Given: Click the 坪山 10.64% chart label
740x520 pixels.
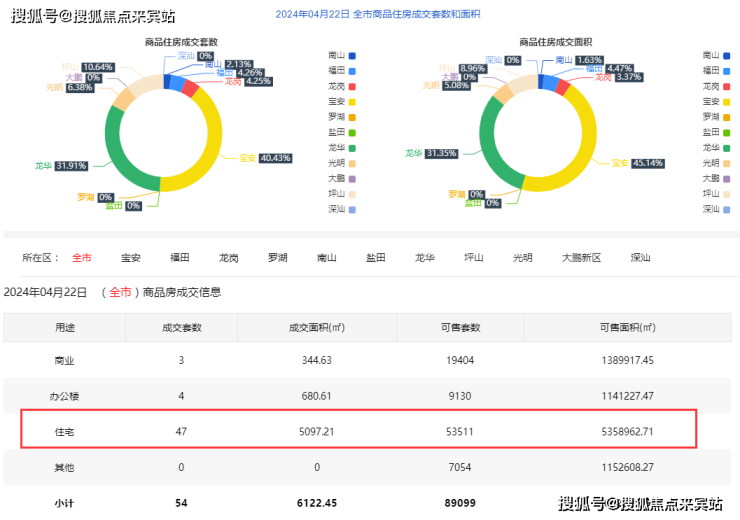Looking at the screenshot, I should point(88,67).
